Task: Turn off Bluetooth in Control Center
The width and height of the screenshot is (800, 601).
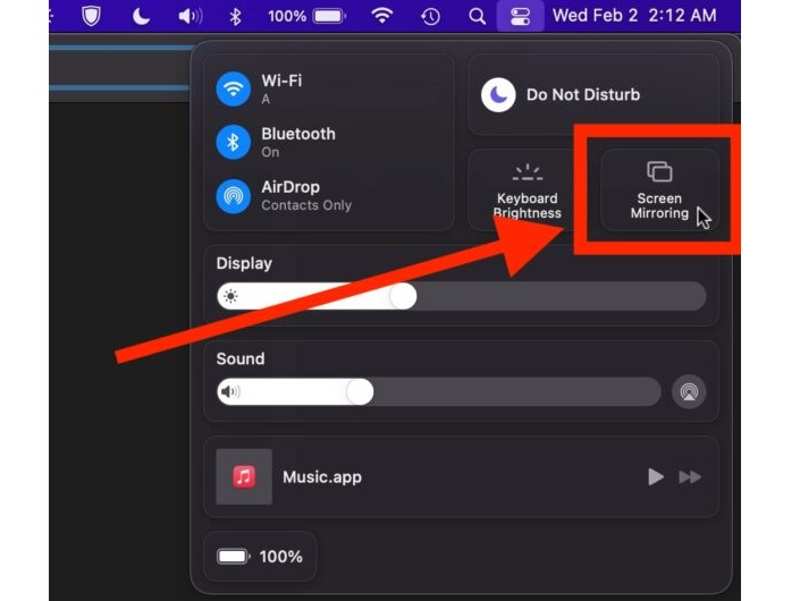Action: 233,142
